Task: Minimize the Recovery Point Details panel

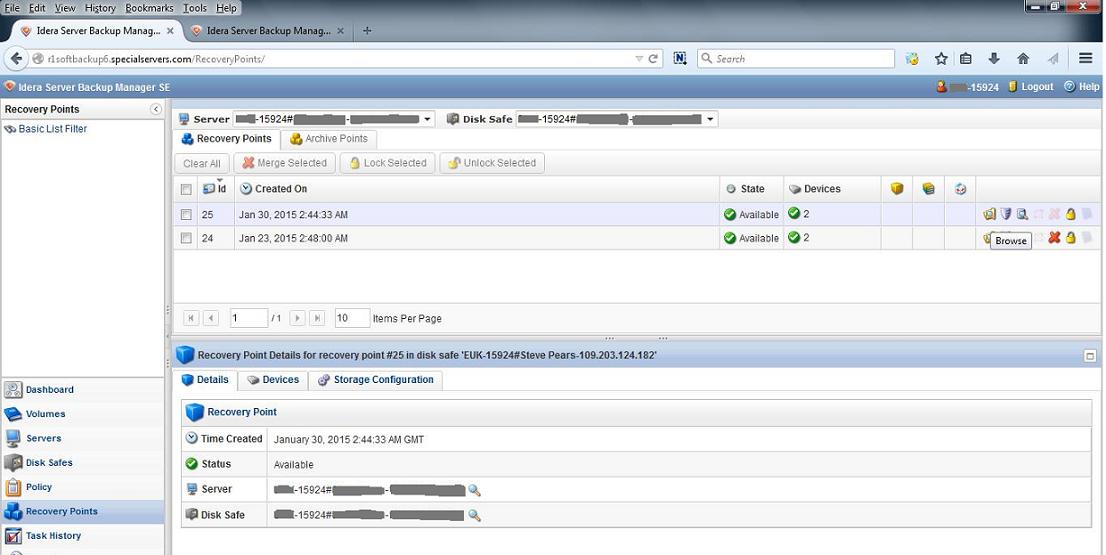Action: point(1090,356)
